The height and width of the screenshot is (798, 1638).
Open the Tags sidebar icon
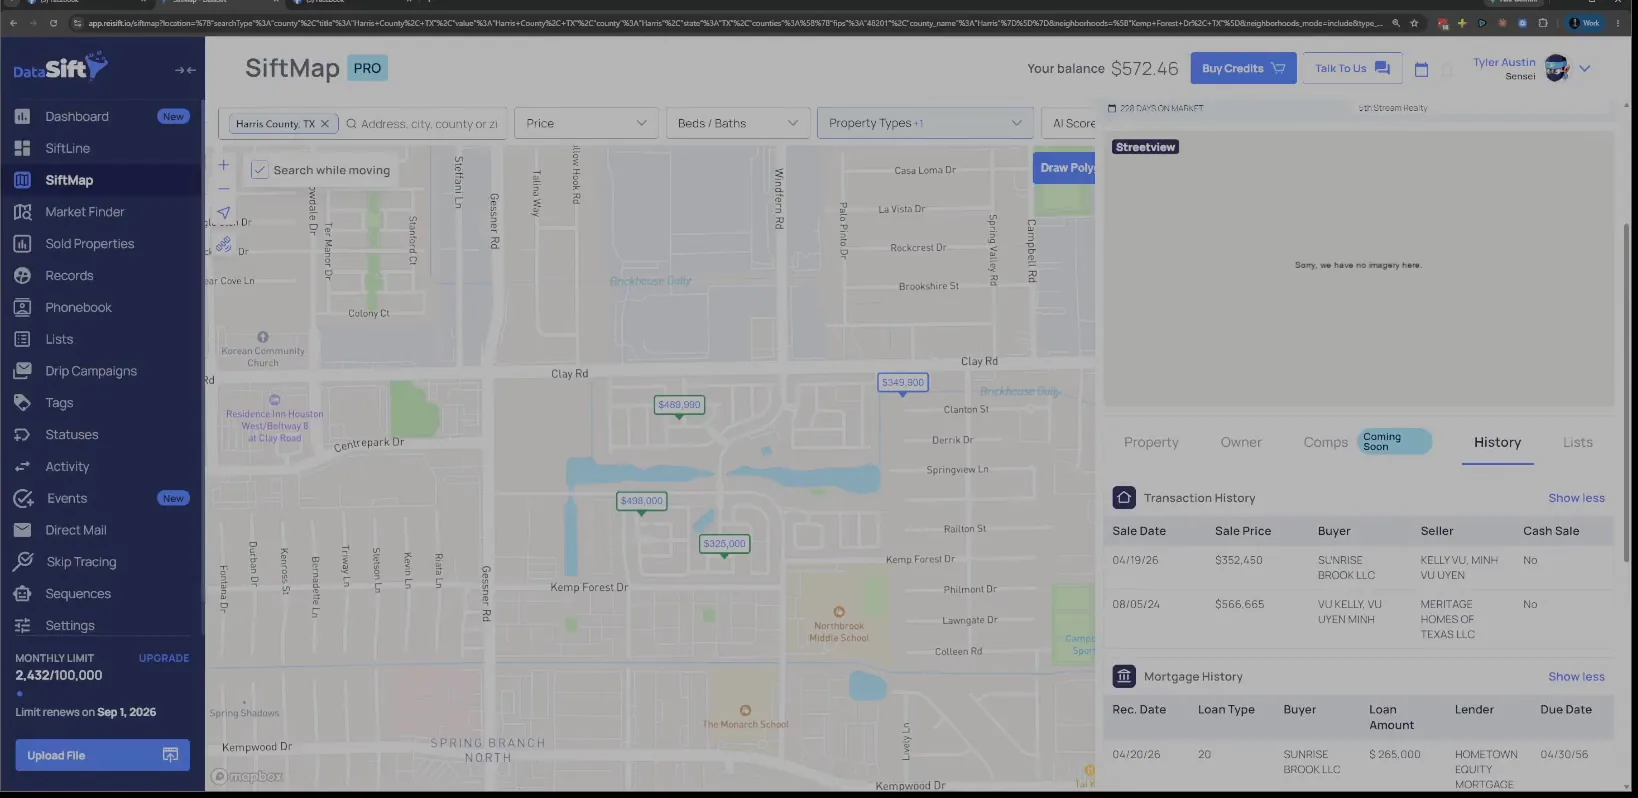click(22, 403)
